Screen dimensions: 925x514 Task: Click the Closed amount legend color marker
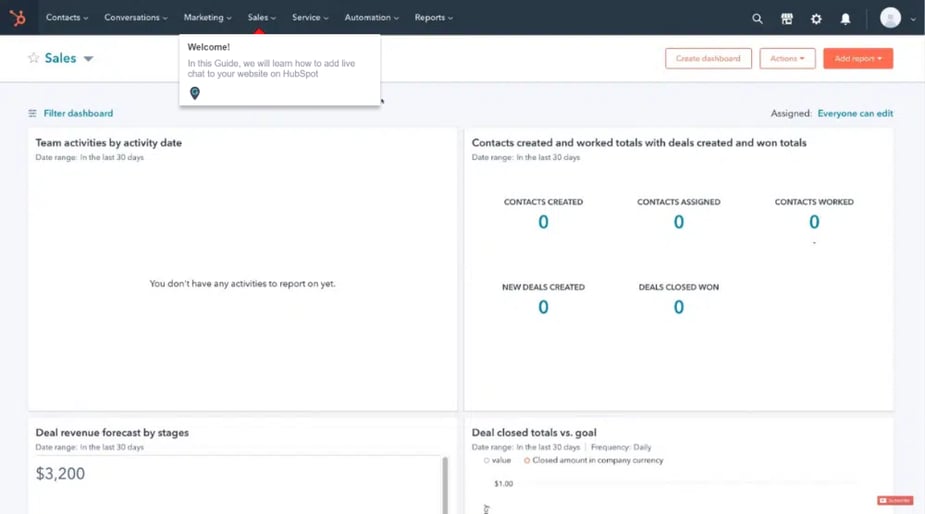point(527,461)
